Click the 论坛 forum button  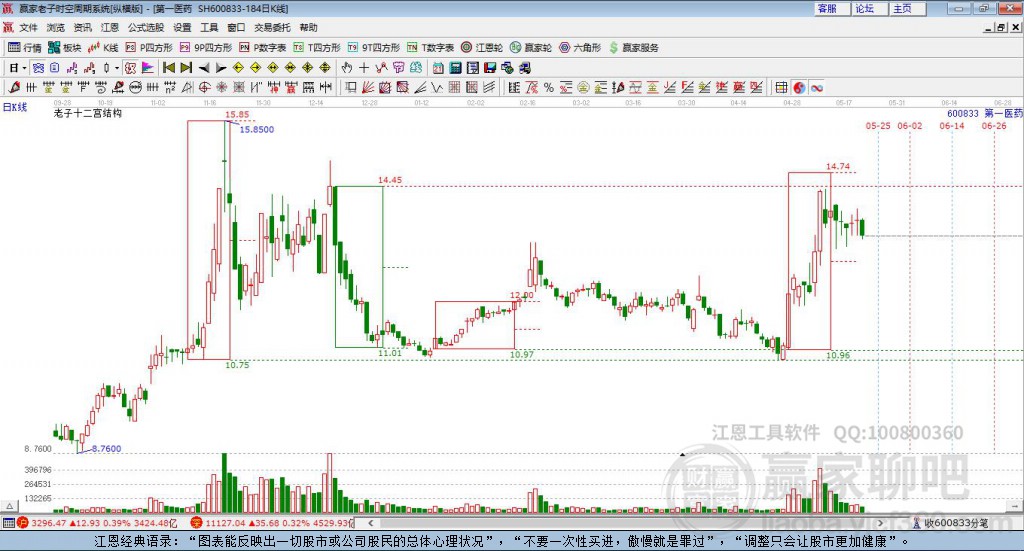click(x=869, y=8)
